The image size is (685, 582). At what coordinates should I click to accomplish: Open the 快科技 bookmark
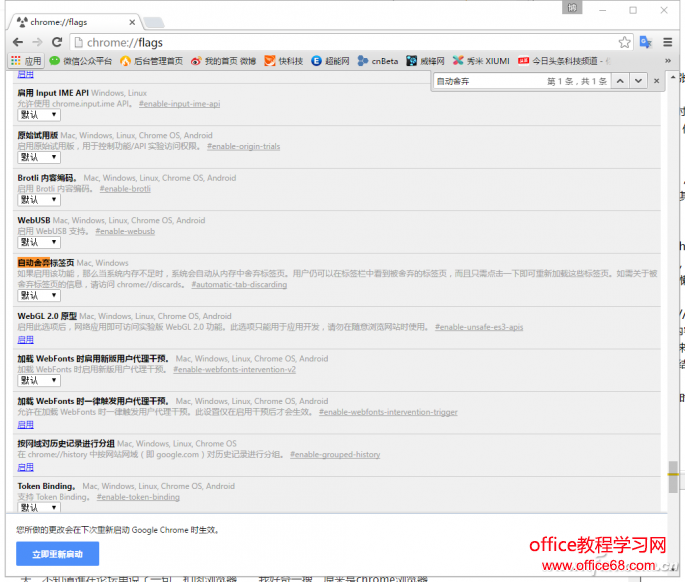tap(284, 61)
